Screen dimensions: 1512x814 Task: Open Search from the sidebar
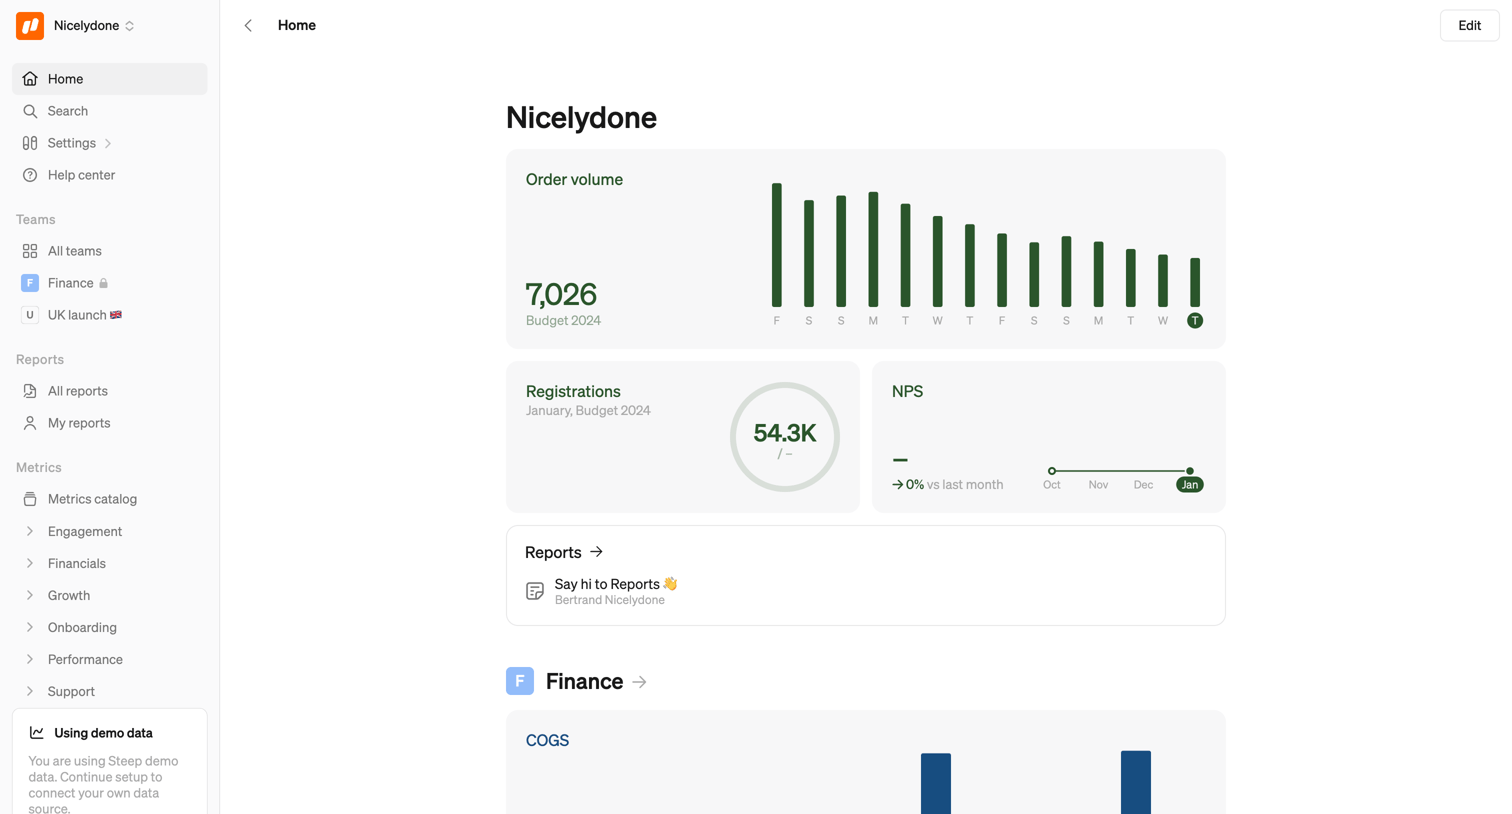click(x=109, y=111)
